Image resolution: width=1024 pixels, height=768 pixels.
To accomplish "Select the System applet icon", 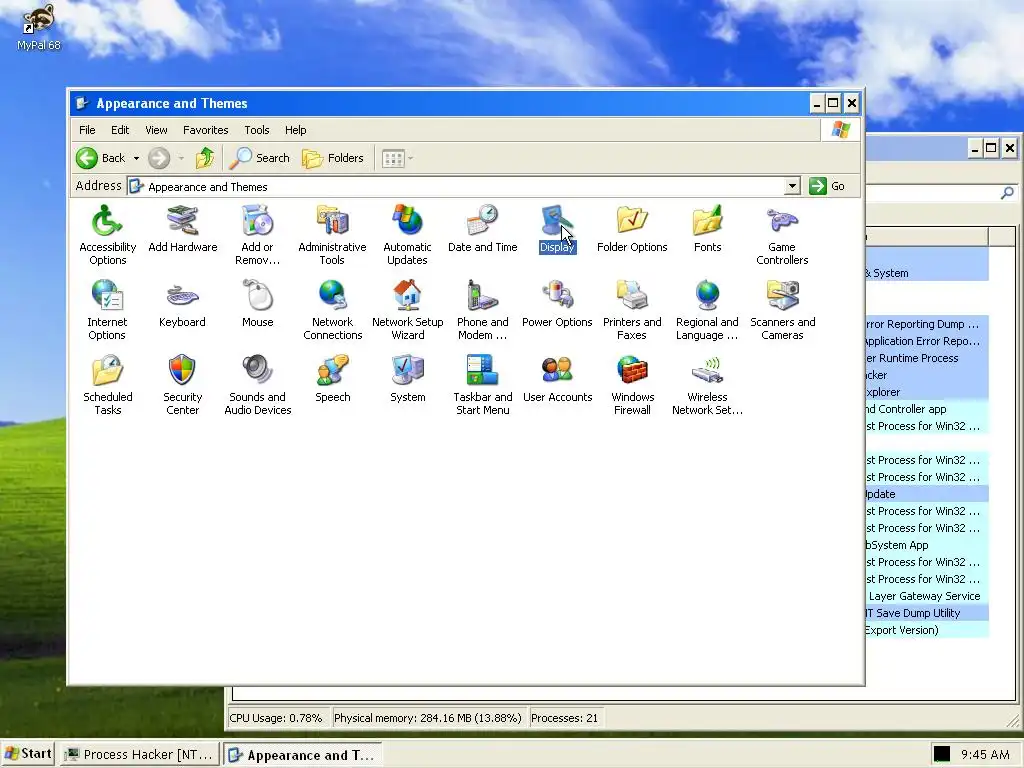I will coord(408,379).
